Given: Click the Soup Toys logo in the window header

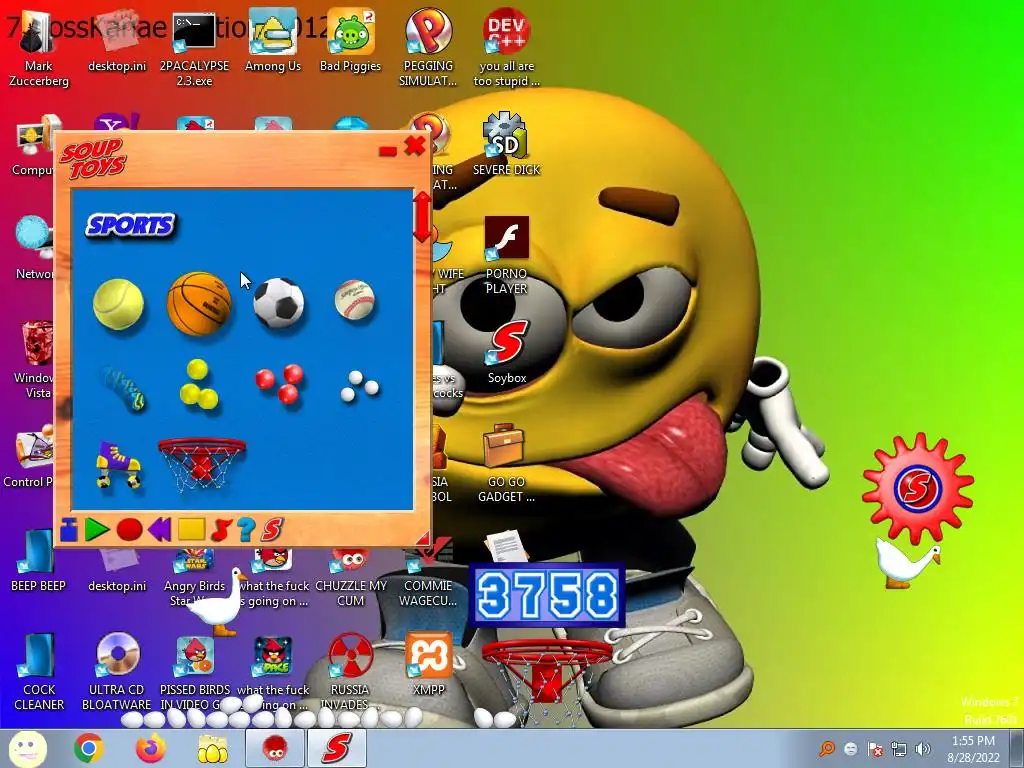Looking at the screenshot, I should pos(92,159).
